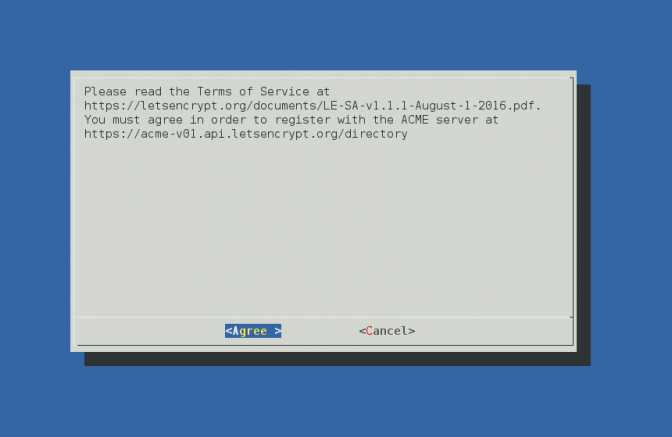Click the separator line above the buttons

(324, 317)
